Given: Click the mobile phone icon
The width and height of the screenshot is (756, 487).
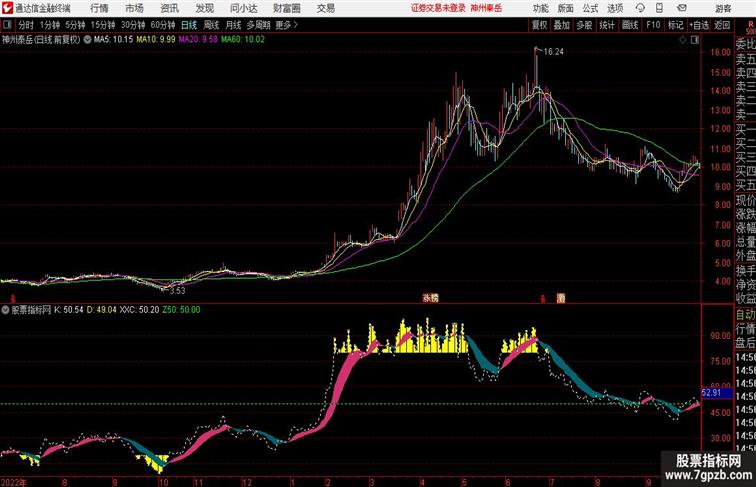Looking at the screenshot, I should tap(659, 8).
